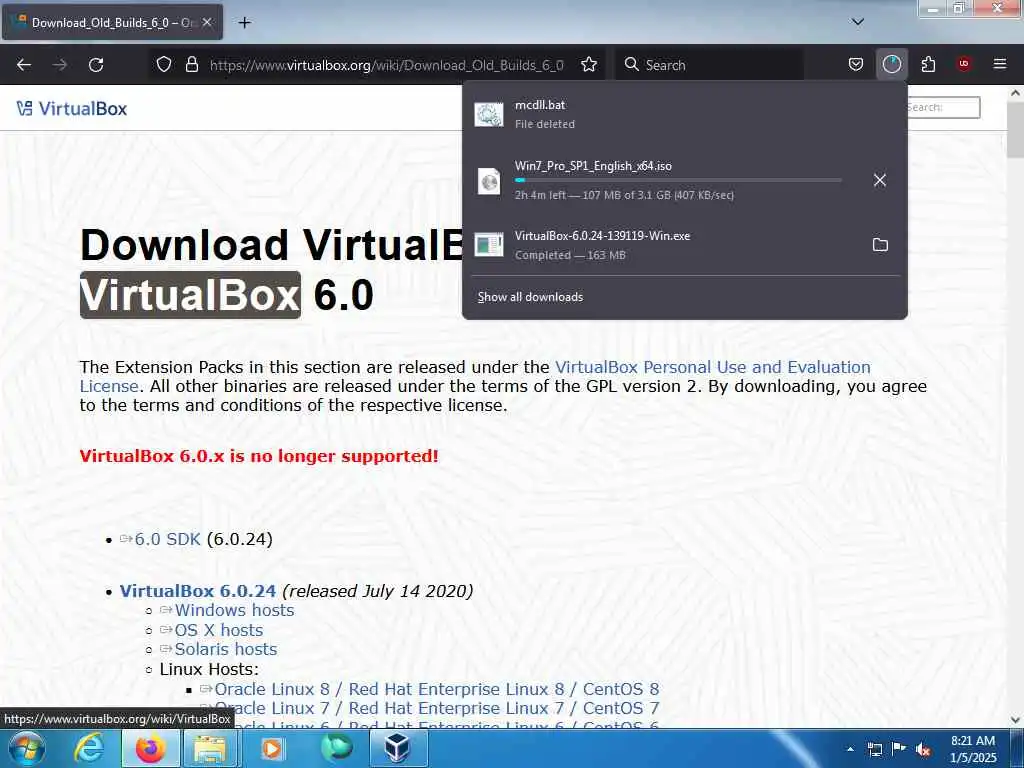
Task: Open Action Center flag icon
Action: coord(899,748)
